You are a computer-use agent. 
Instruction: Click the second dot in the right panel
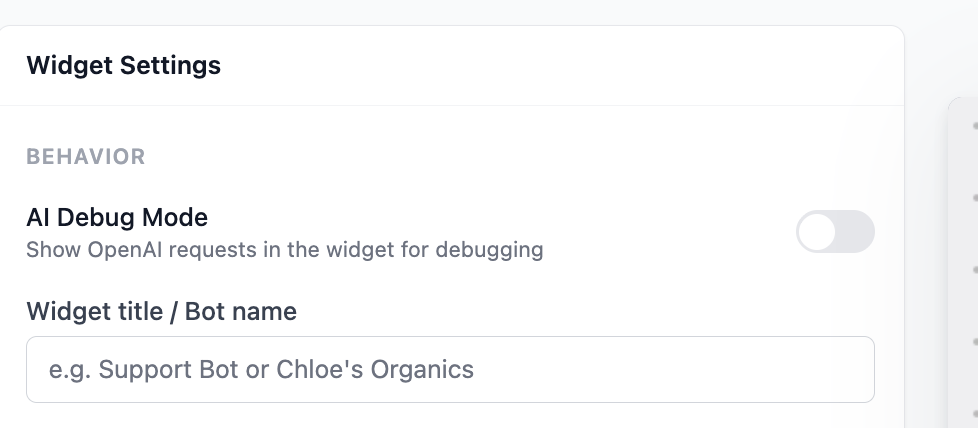(974, 197)
